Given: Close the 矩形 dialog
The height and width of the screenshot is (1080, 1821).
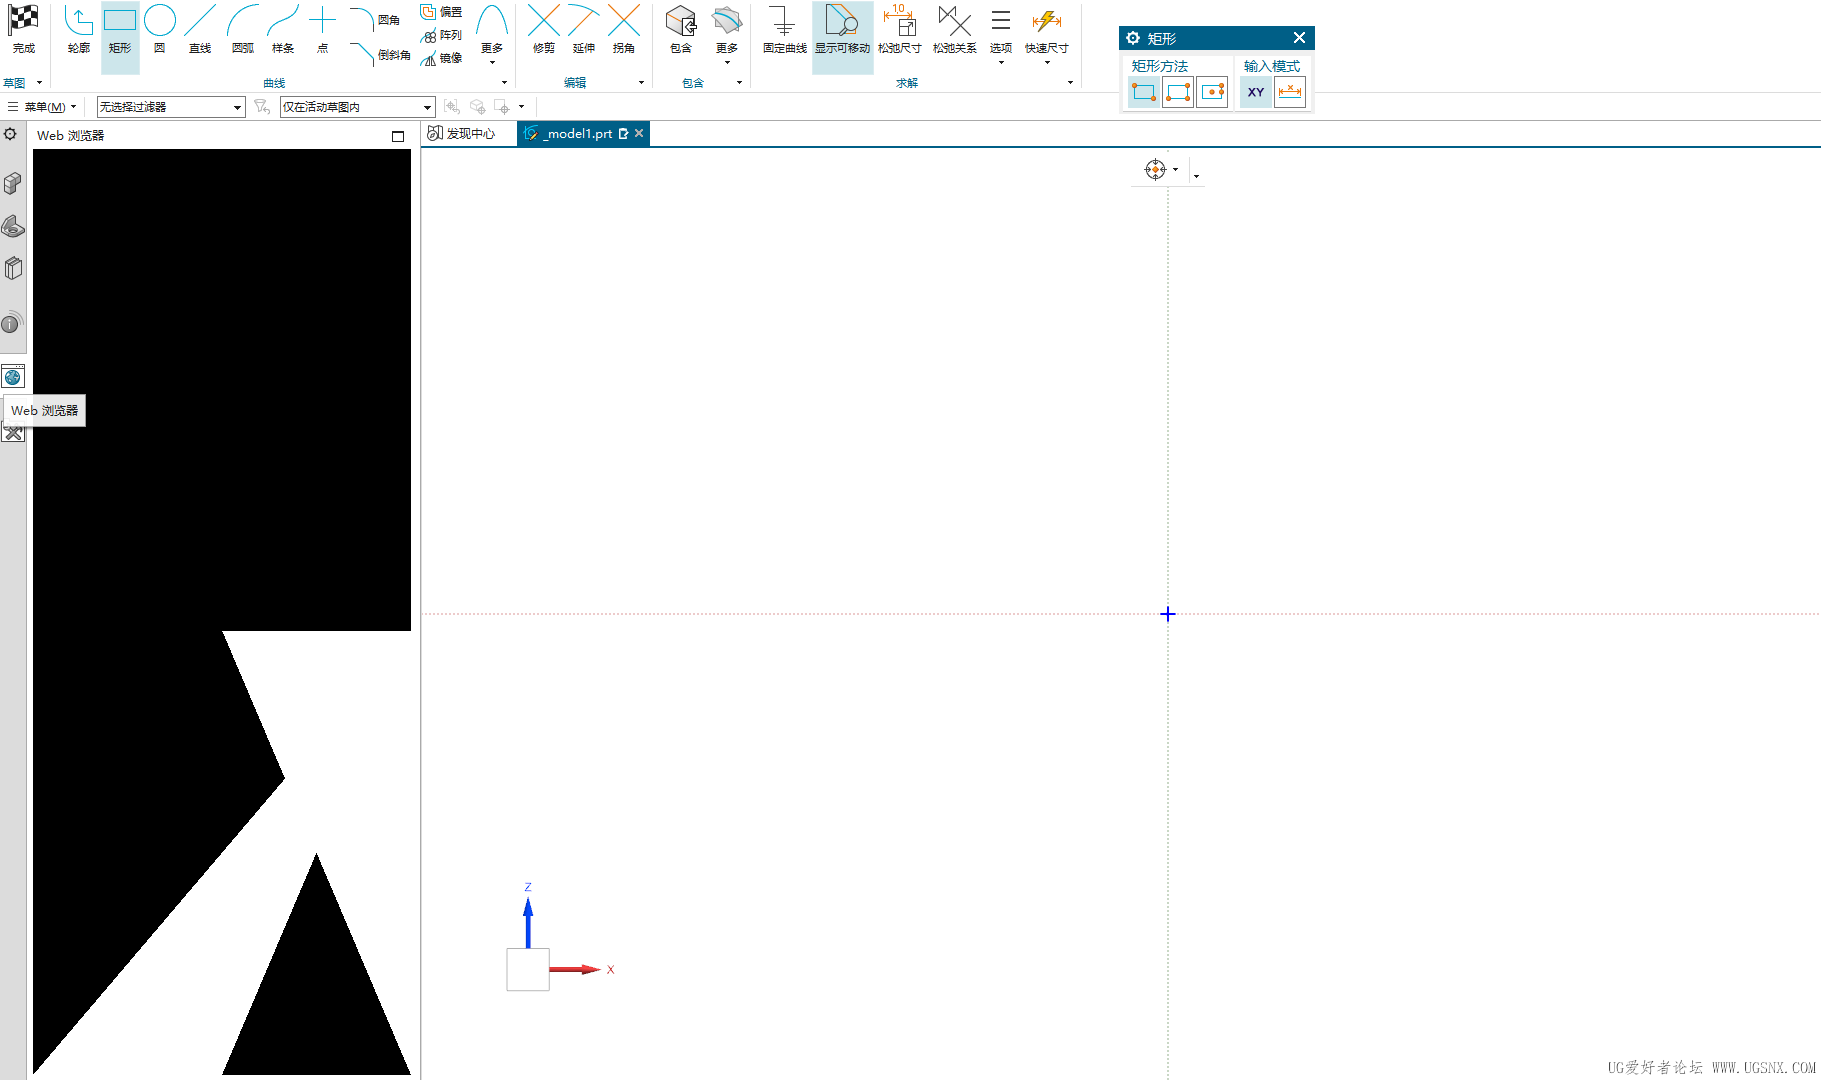Looking at the screenshot, I should [1299, 38].
